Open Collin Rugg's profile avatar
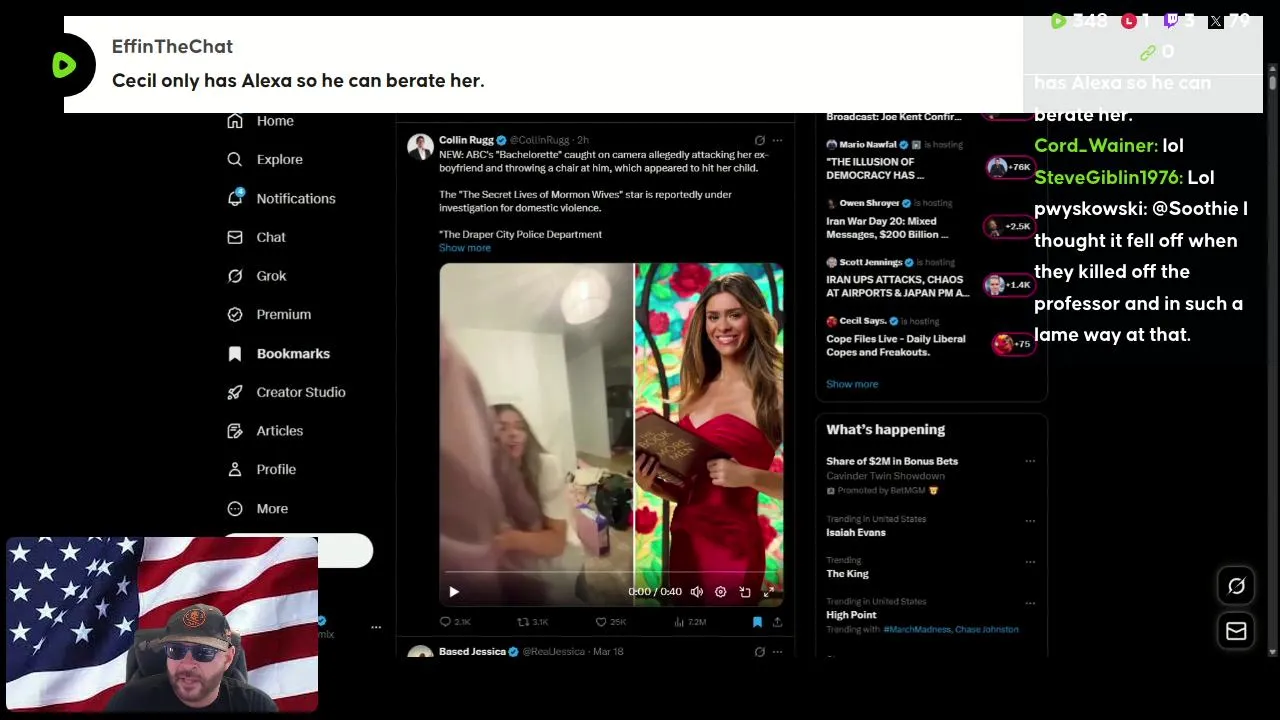The width and height of the screenshot is (1280, 720). 420,146
